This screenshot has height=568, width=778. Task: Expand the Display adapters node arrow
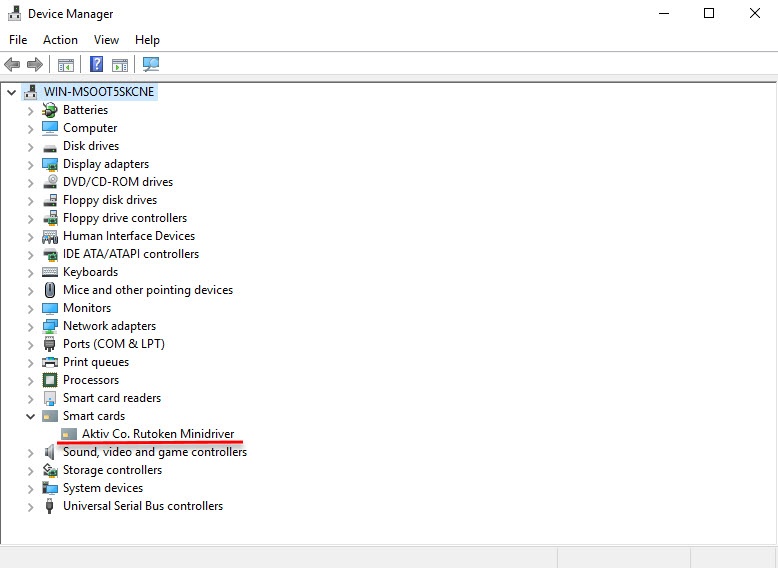(x=31, y=165)
